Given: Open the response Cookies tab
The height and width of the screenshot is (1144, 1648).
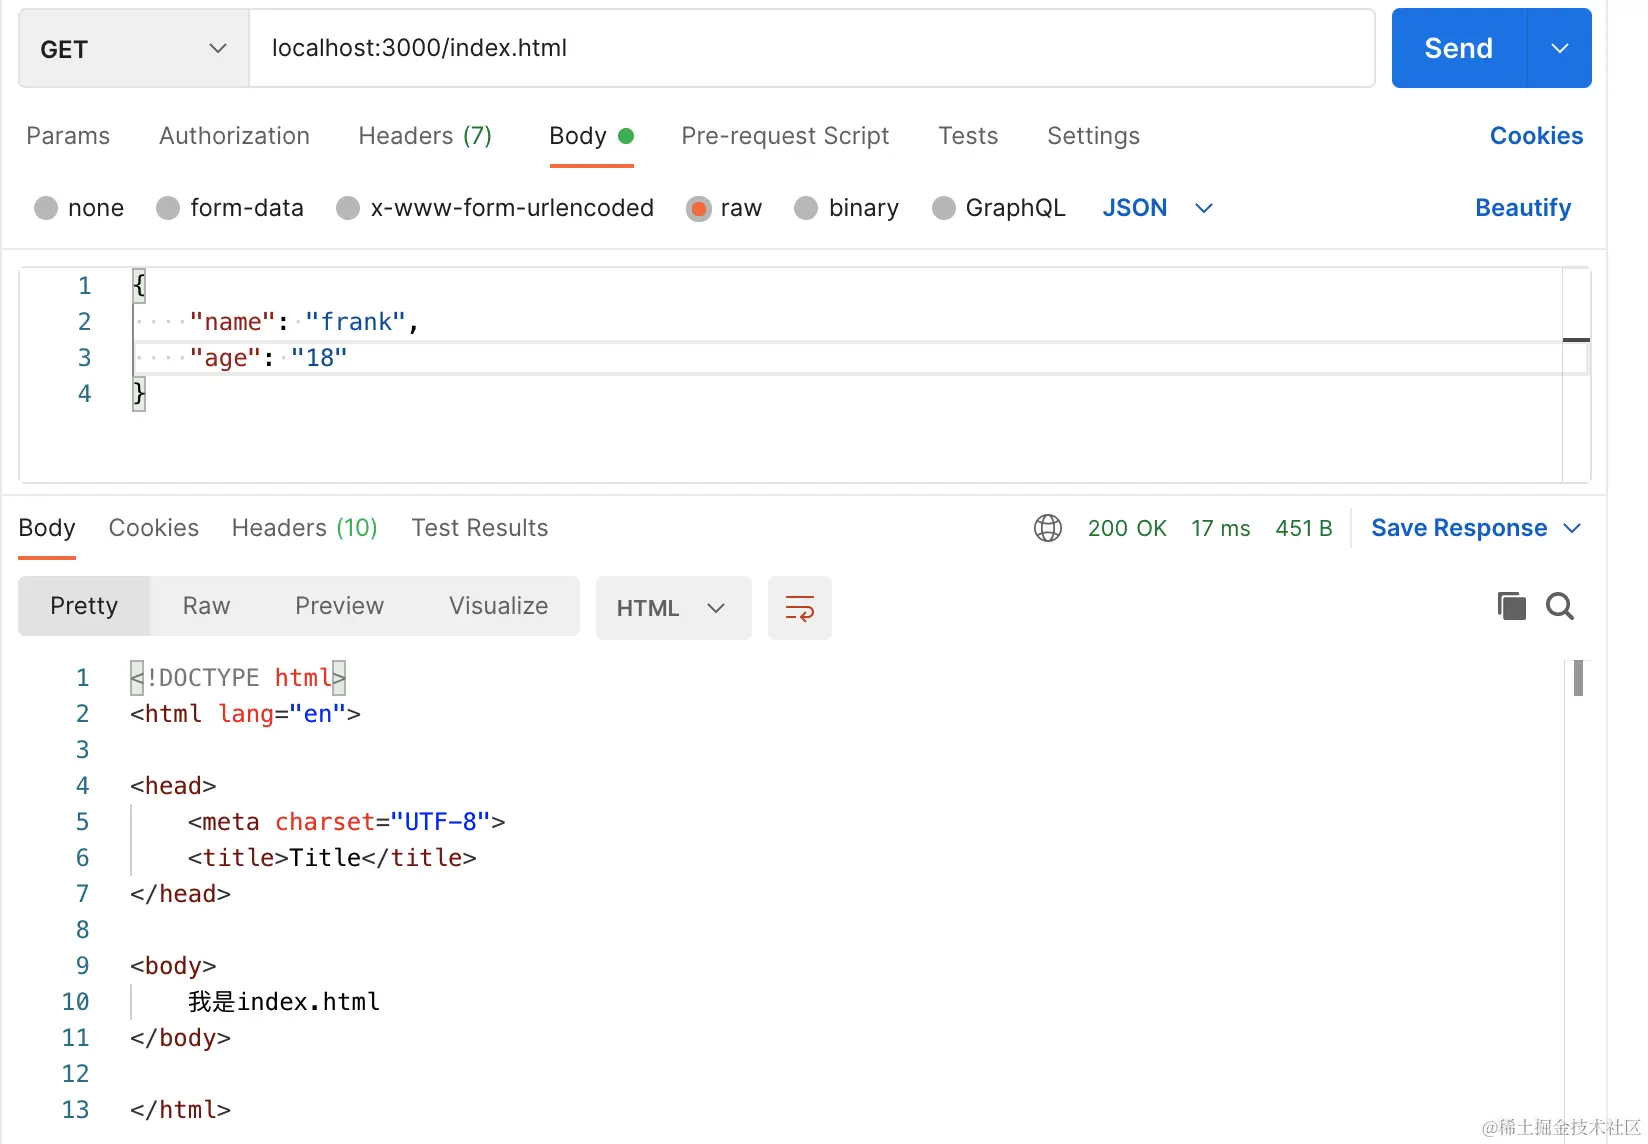Looking at the screenshot, I should (x=154, y=528).
